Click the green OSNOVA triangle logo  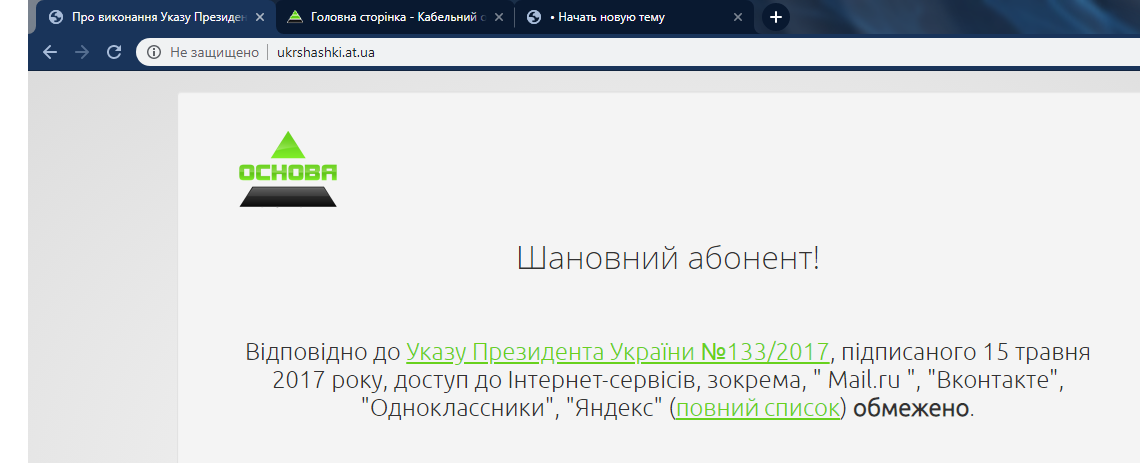pos(288,169)
